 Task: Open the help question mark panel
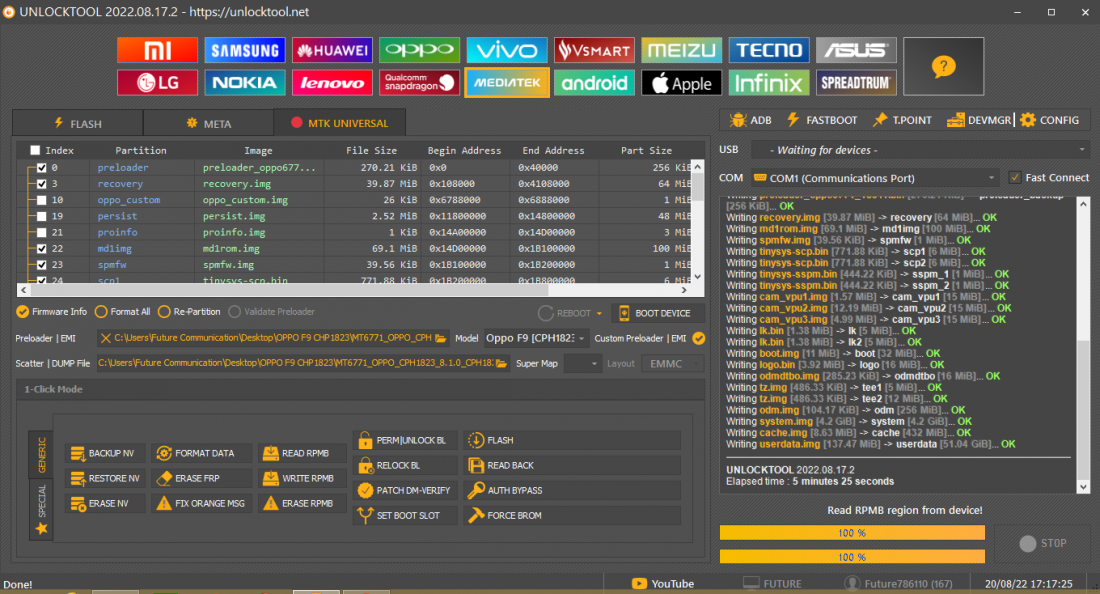[x=944, y=67]
